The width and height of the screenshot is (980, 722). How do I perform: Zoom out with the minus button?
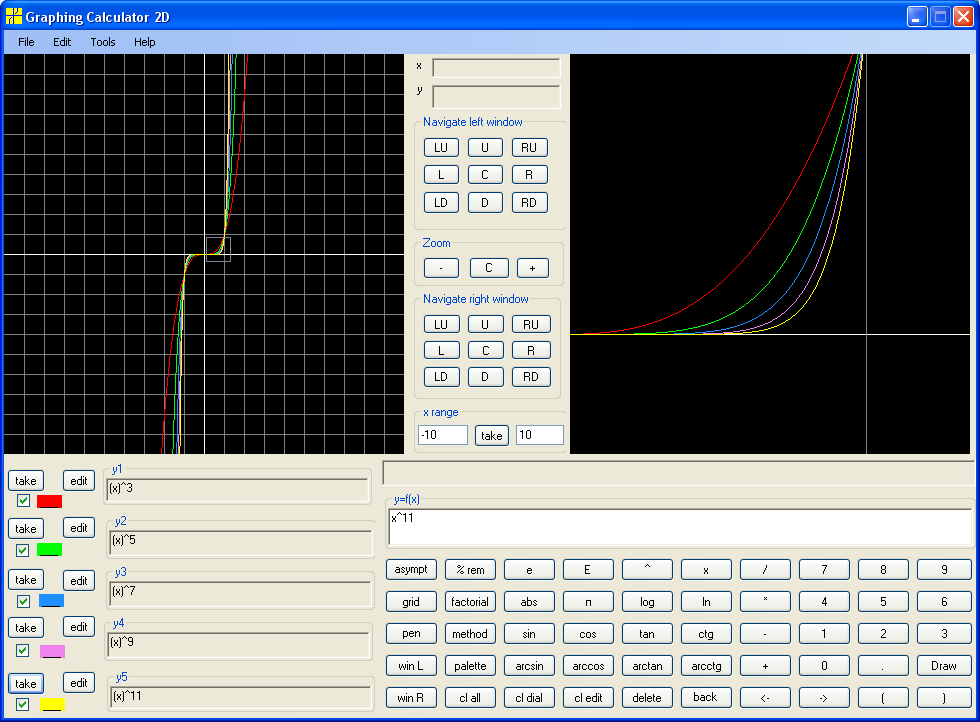(441, 268)
